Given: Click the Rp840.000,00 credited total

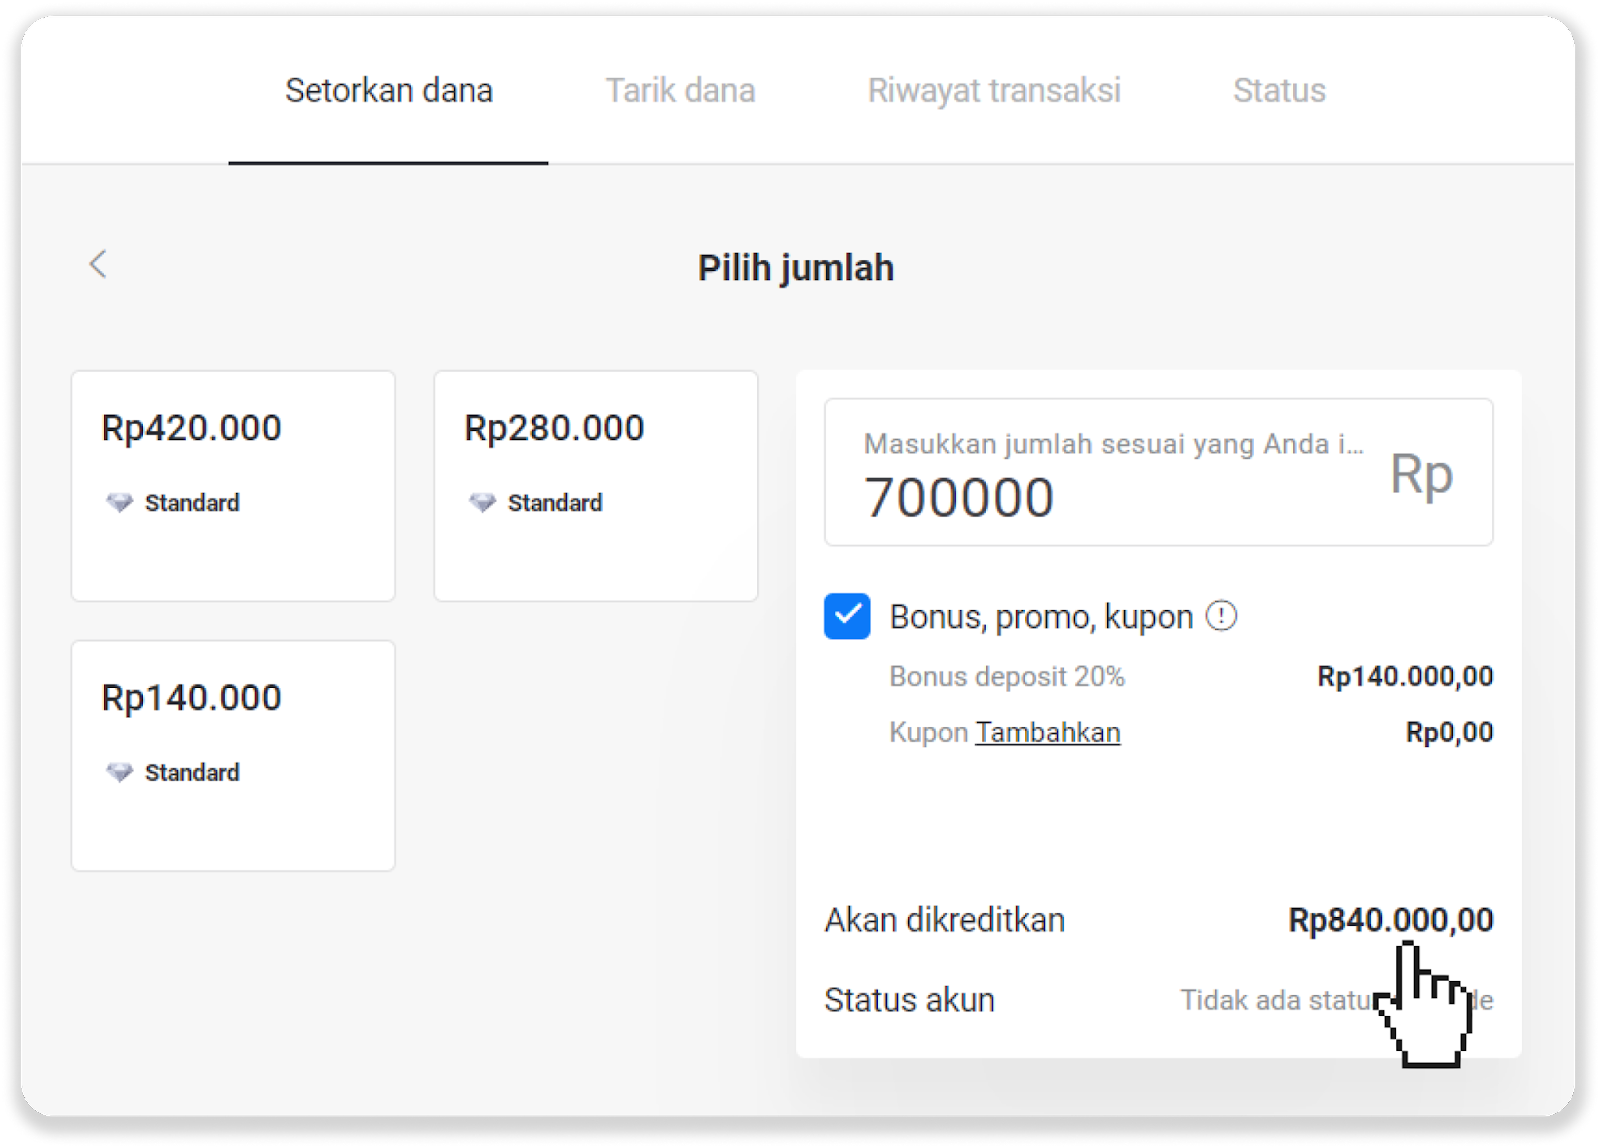Looking at the screenshot, I should coord(1390,920).
